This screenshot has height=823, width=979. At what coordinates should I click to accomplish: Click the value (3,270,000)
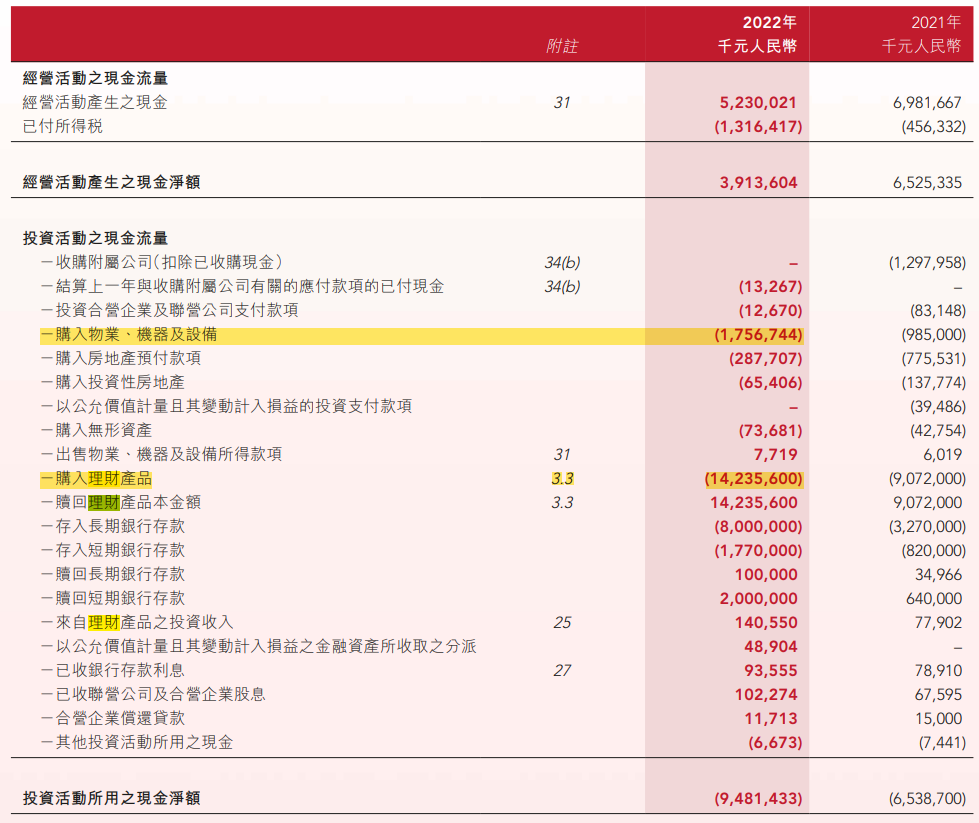(x=927, y=526)
